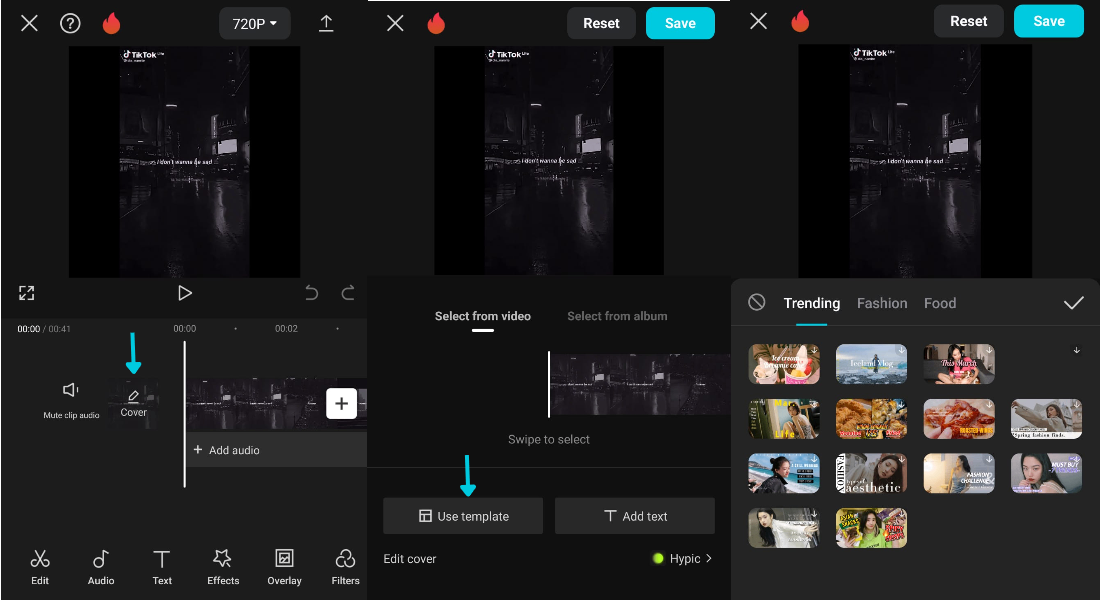The width and height of the screenshot is (1100, 600).
Task: Open the Filters tool
Action: click(345, 567)
